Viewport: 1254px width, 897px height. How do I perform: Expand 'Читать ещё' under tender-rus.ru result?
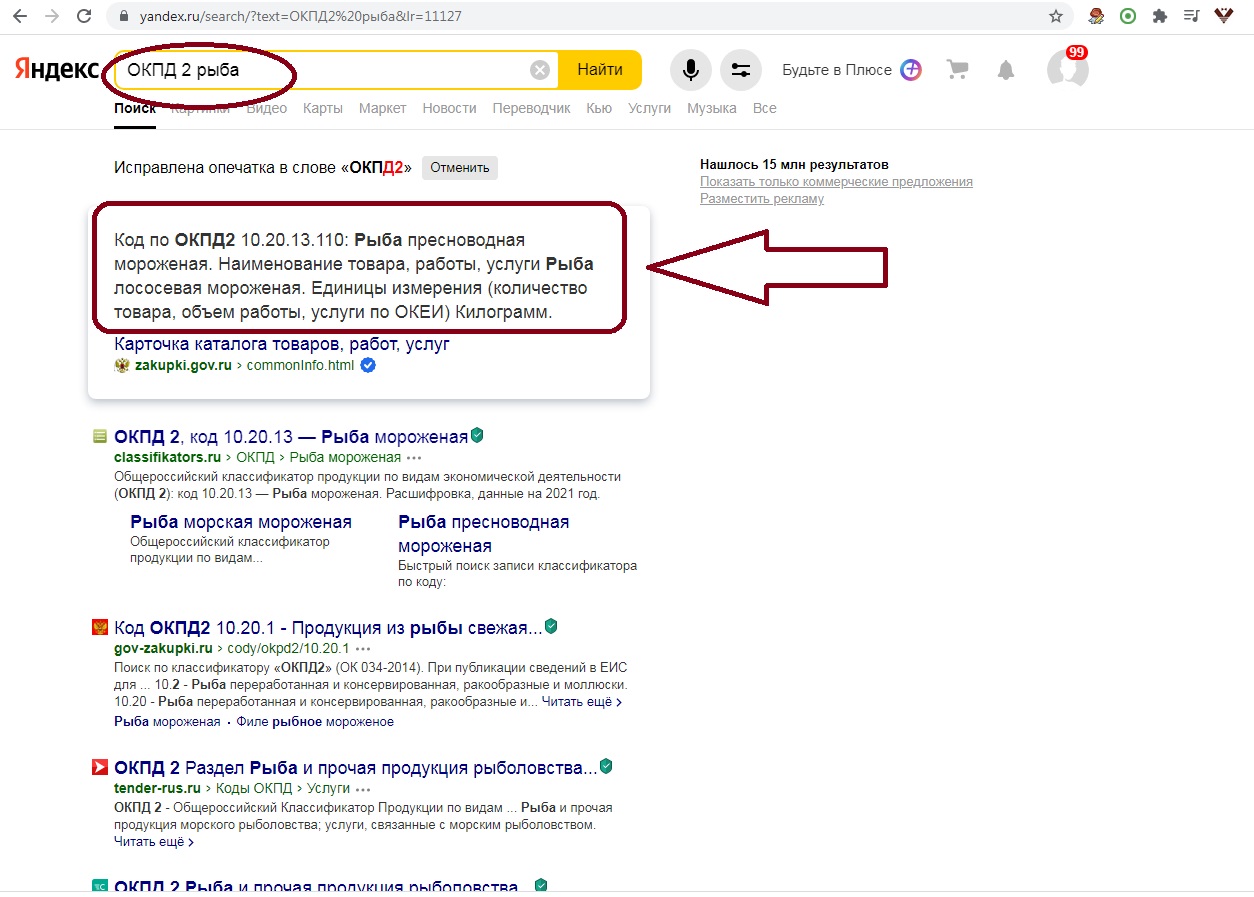click(154, 842)
